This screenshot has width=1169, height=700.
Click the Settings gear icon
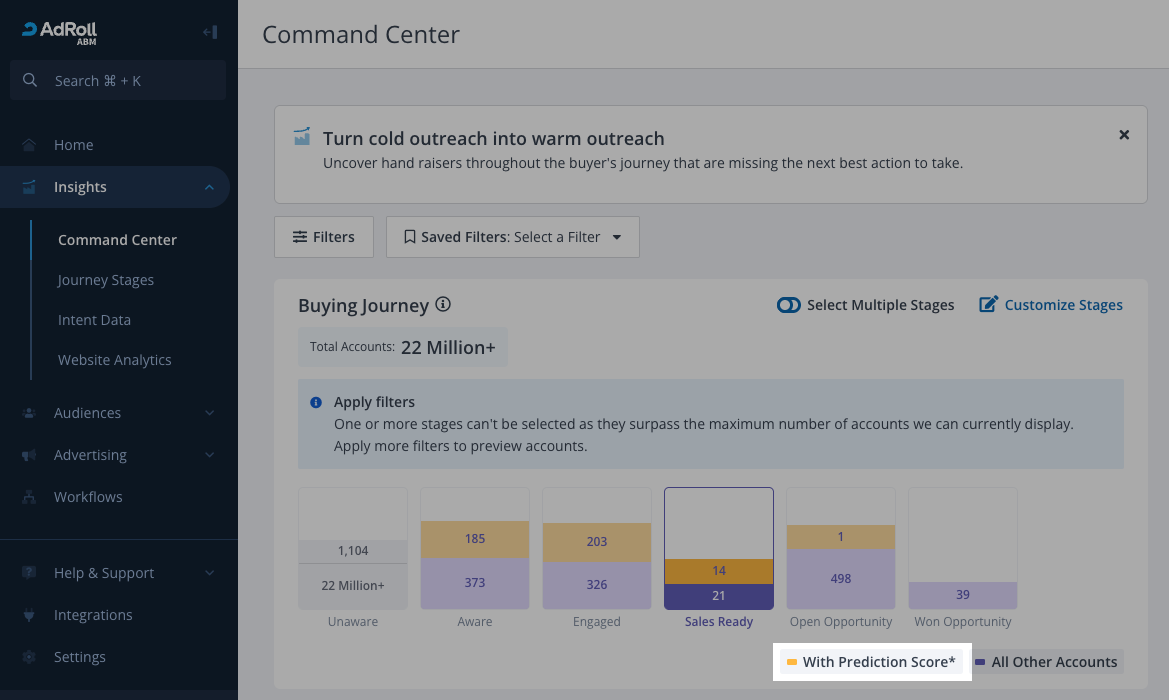tap(29, 657)
